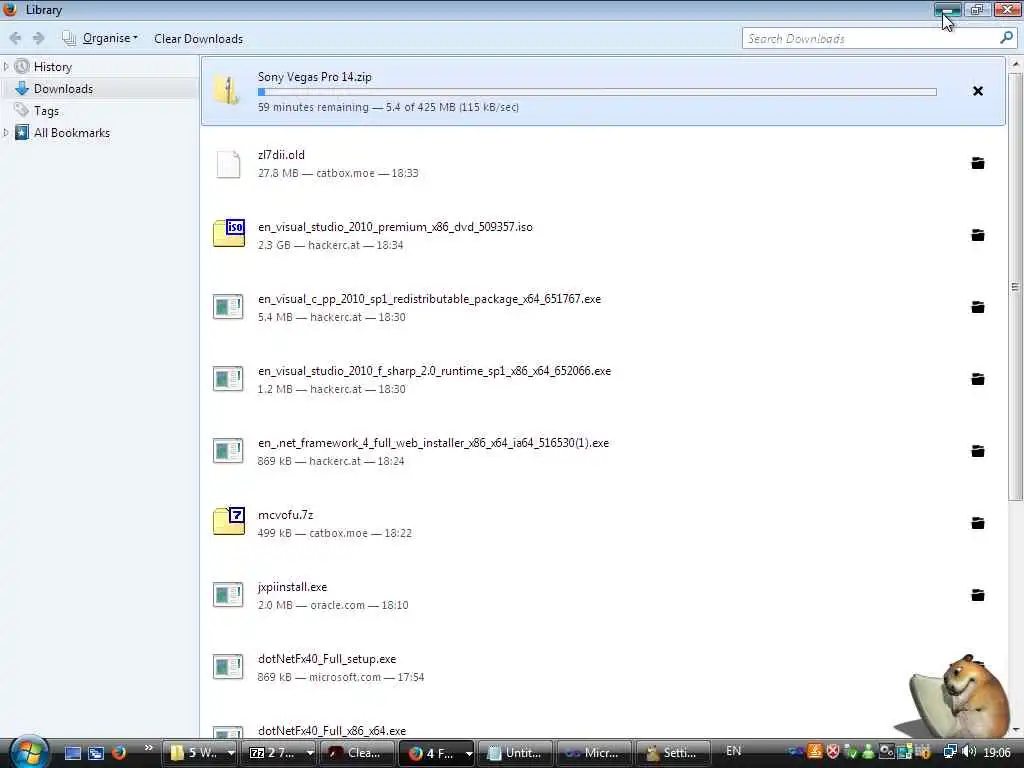Screen dimensions: 1024x768
Task: Click the volume speaker tray icon
Action: [x=968, y=752]
